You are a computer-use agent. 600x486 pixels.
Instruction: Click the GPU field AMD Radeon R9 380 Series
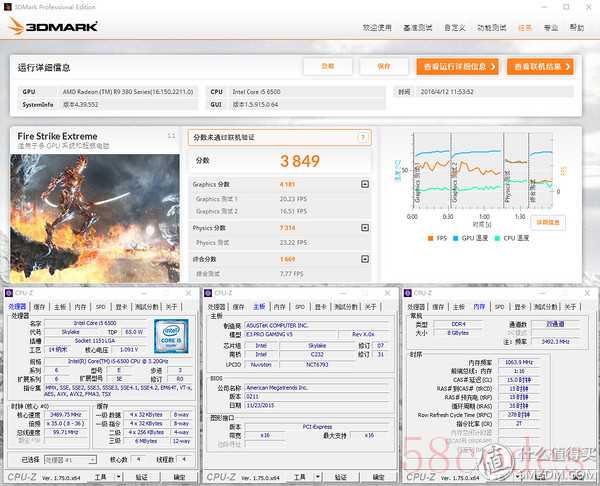tap(128, 92)
